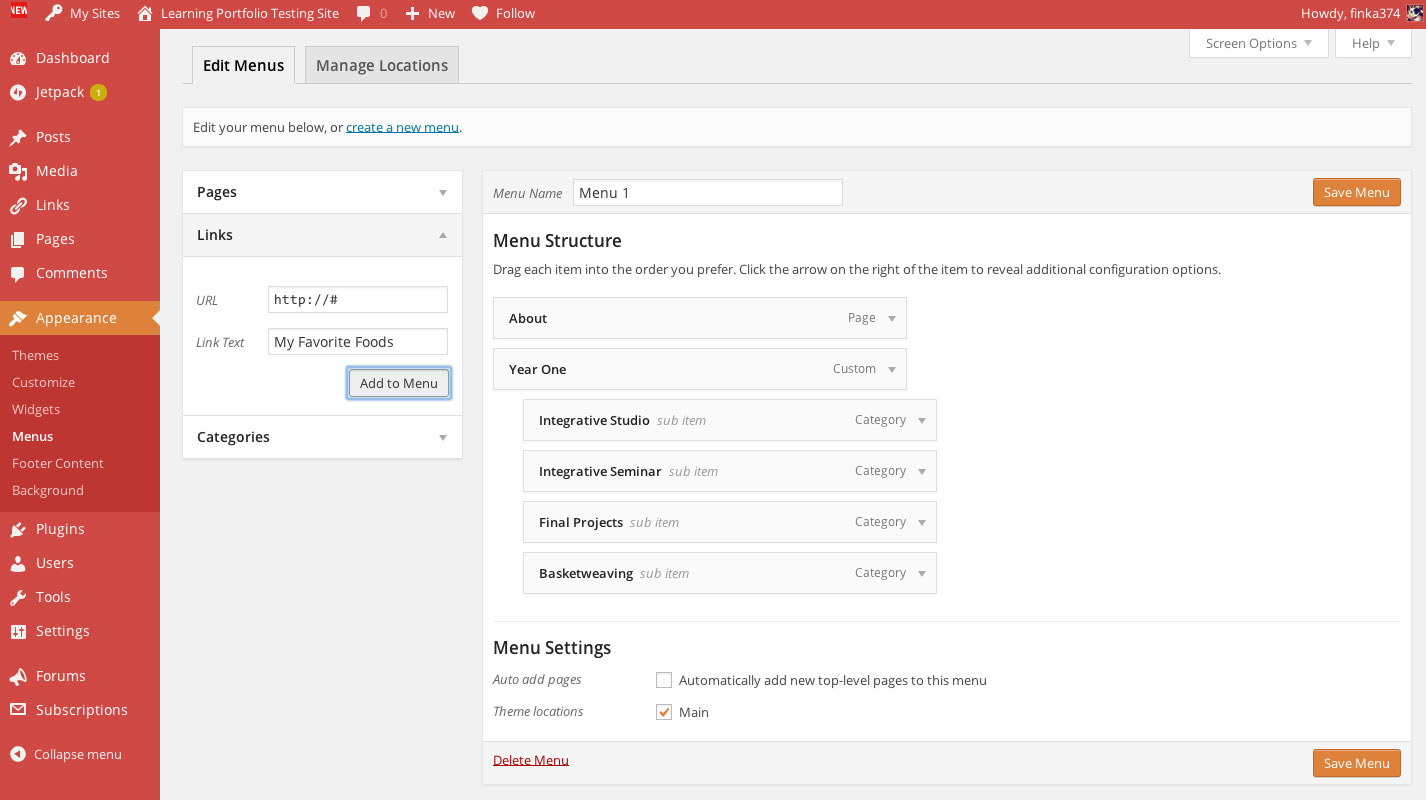Click the comments bubble icon in admin bar

[x=364, y=14]
